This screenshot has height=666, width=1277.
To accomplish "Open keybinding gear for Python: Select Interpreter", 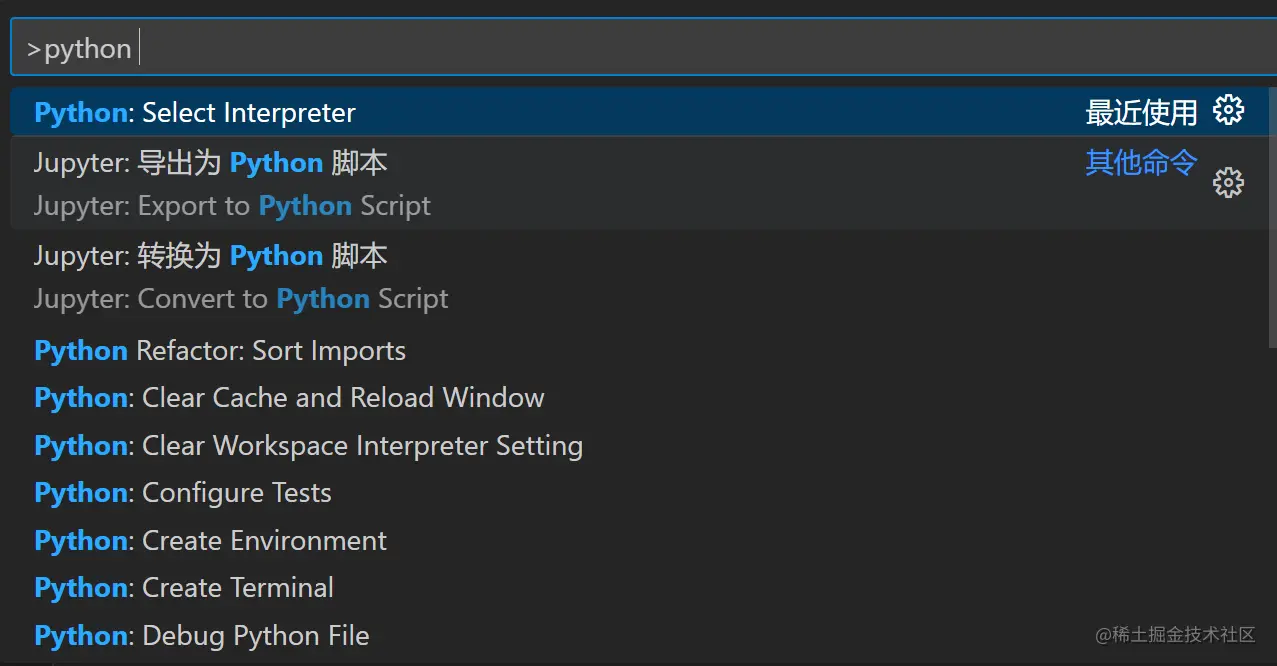I will (x=1228, y=111).
